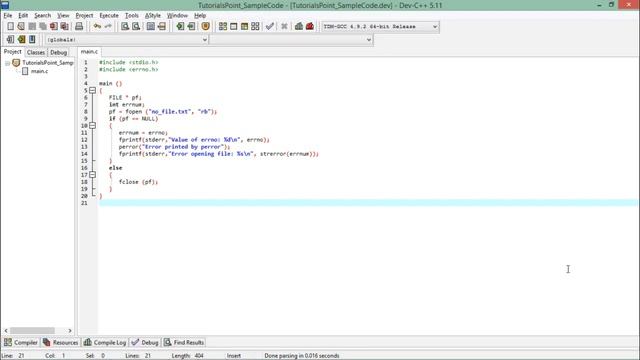Click the project panel horizontal scrollbar thumb
Screen dimensions: 640x360
32,330
